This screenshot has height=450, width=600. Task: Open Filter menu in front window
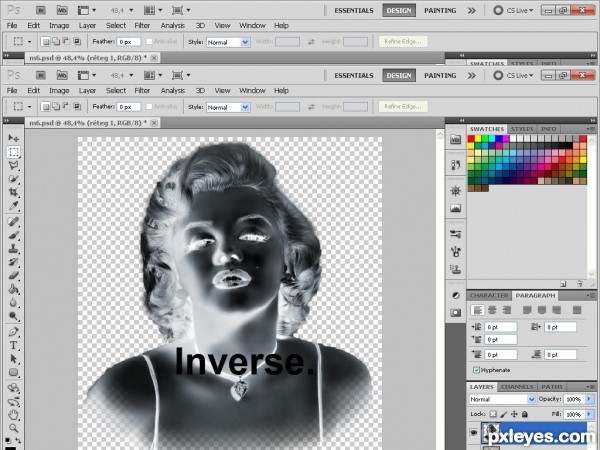[x=142, y=91]
